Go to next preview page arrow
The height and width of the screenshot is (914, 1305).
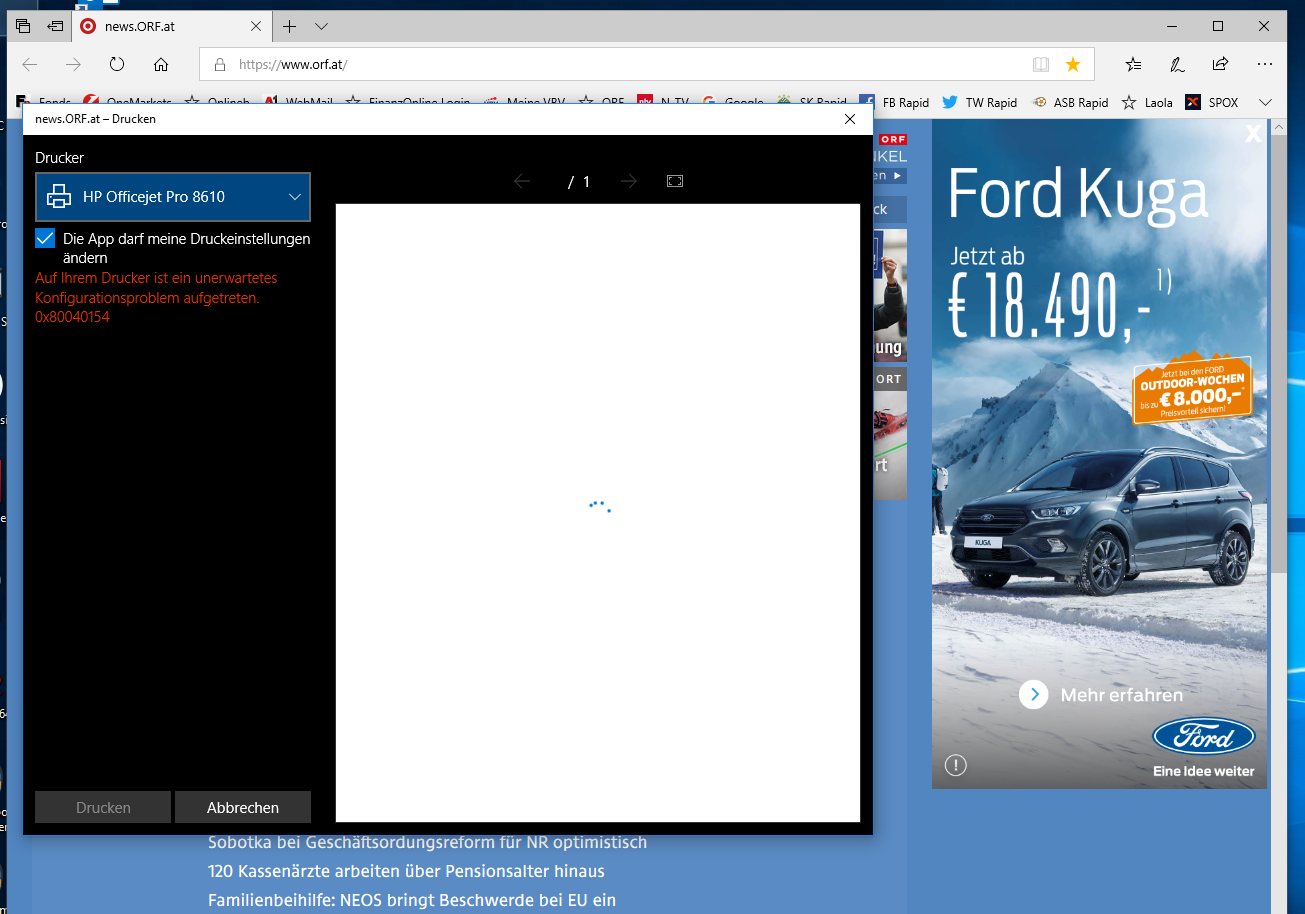pyautogui.click(x=628, y=181)
